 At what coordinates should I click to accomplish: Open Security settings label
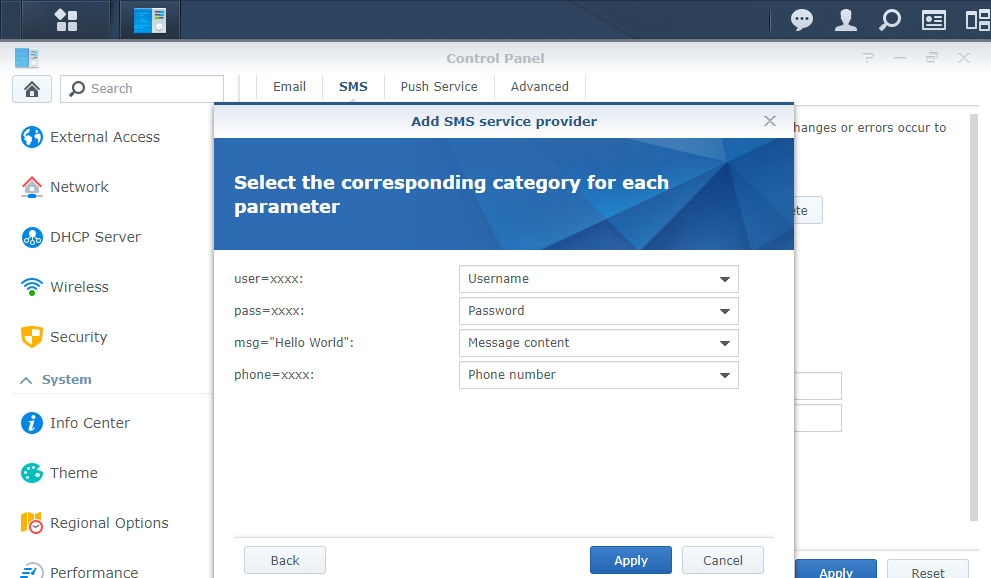coord(78,337)
